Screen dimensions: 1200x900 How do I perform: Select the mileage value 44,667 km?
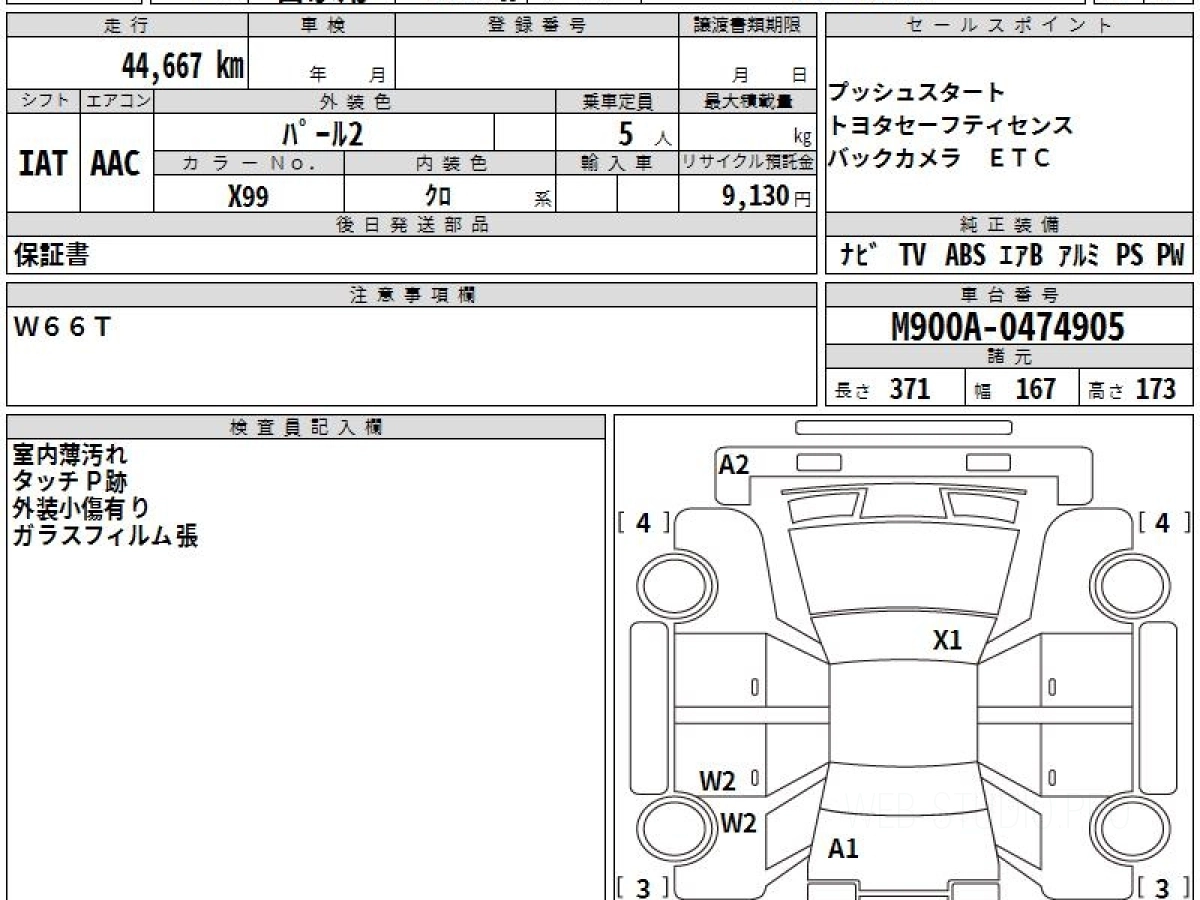click(183, 66)
